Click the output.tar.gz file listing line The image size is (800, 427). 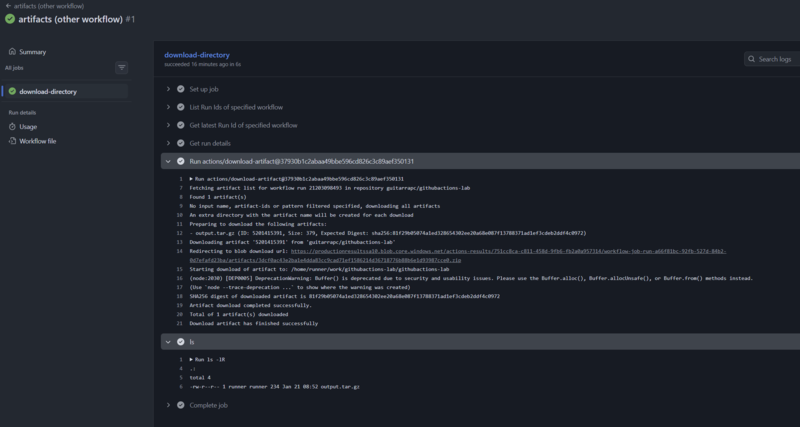pos(274,387)
